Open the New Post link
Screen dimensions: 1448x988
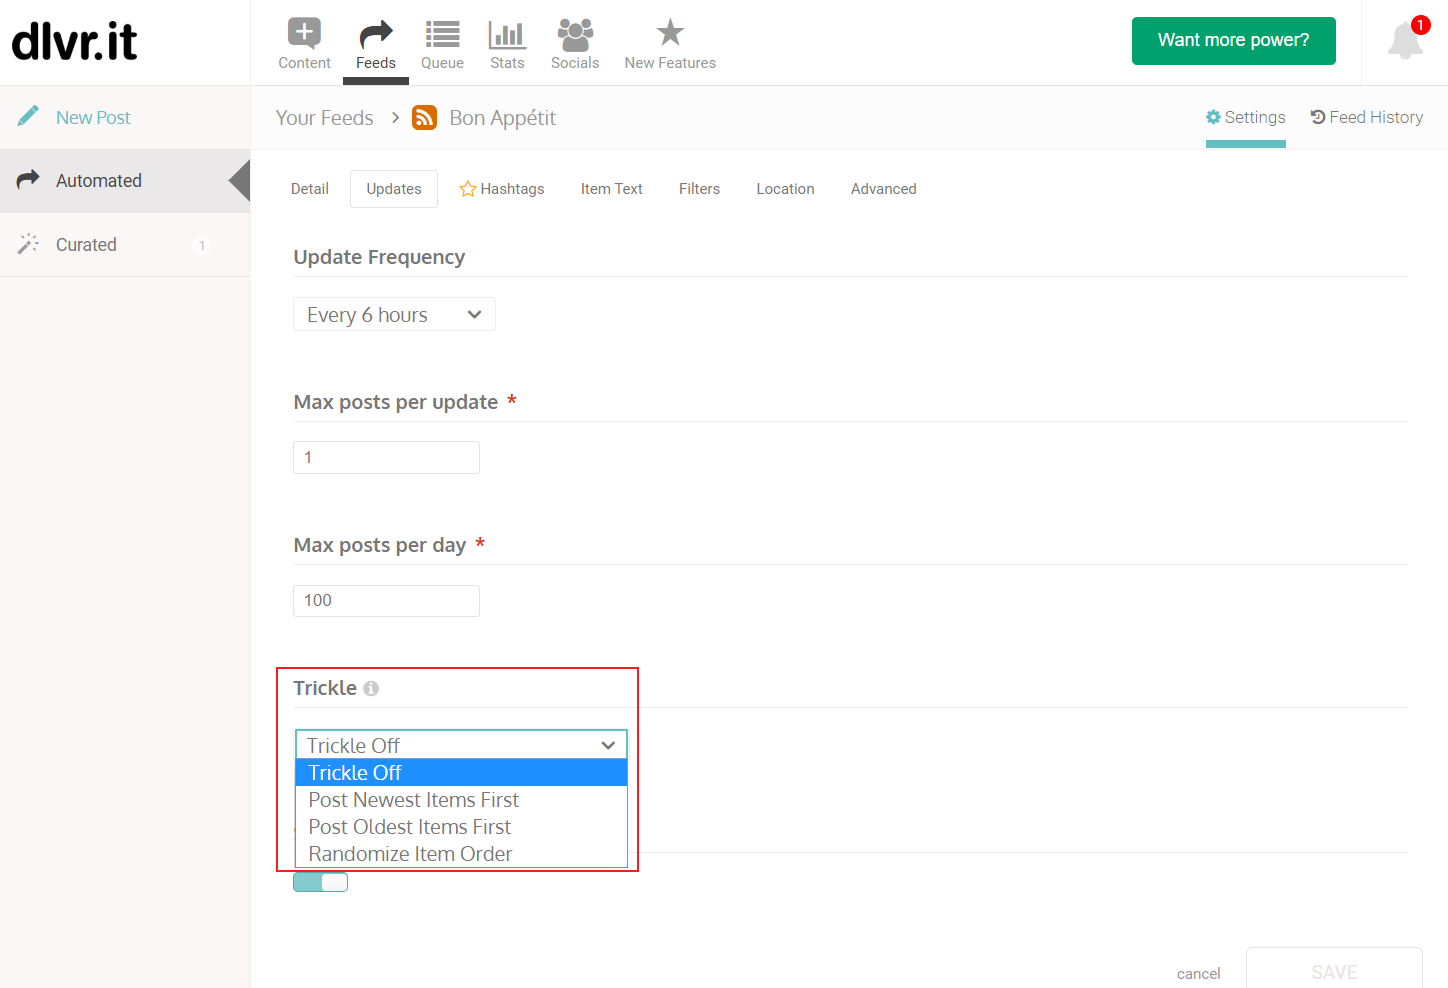[x=93, y=118]
